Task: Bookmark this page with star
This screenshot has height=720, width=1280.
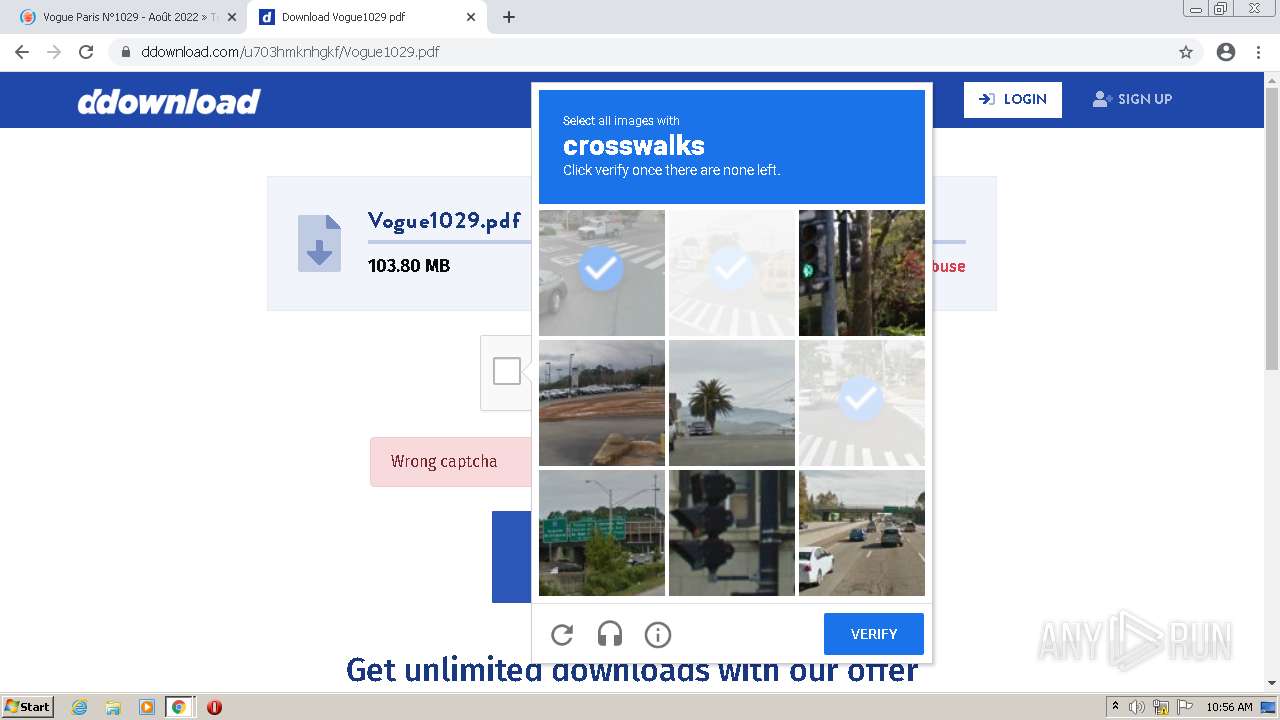Action: pos(1186,52)
